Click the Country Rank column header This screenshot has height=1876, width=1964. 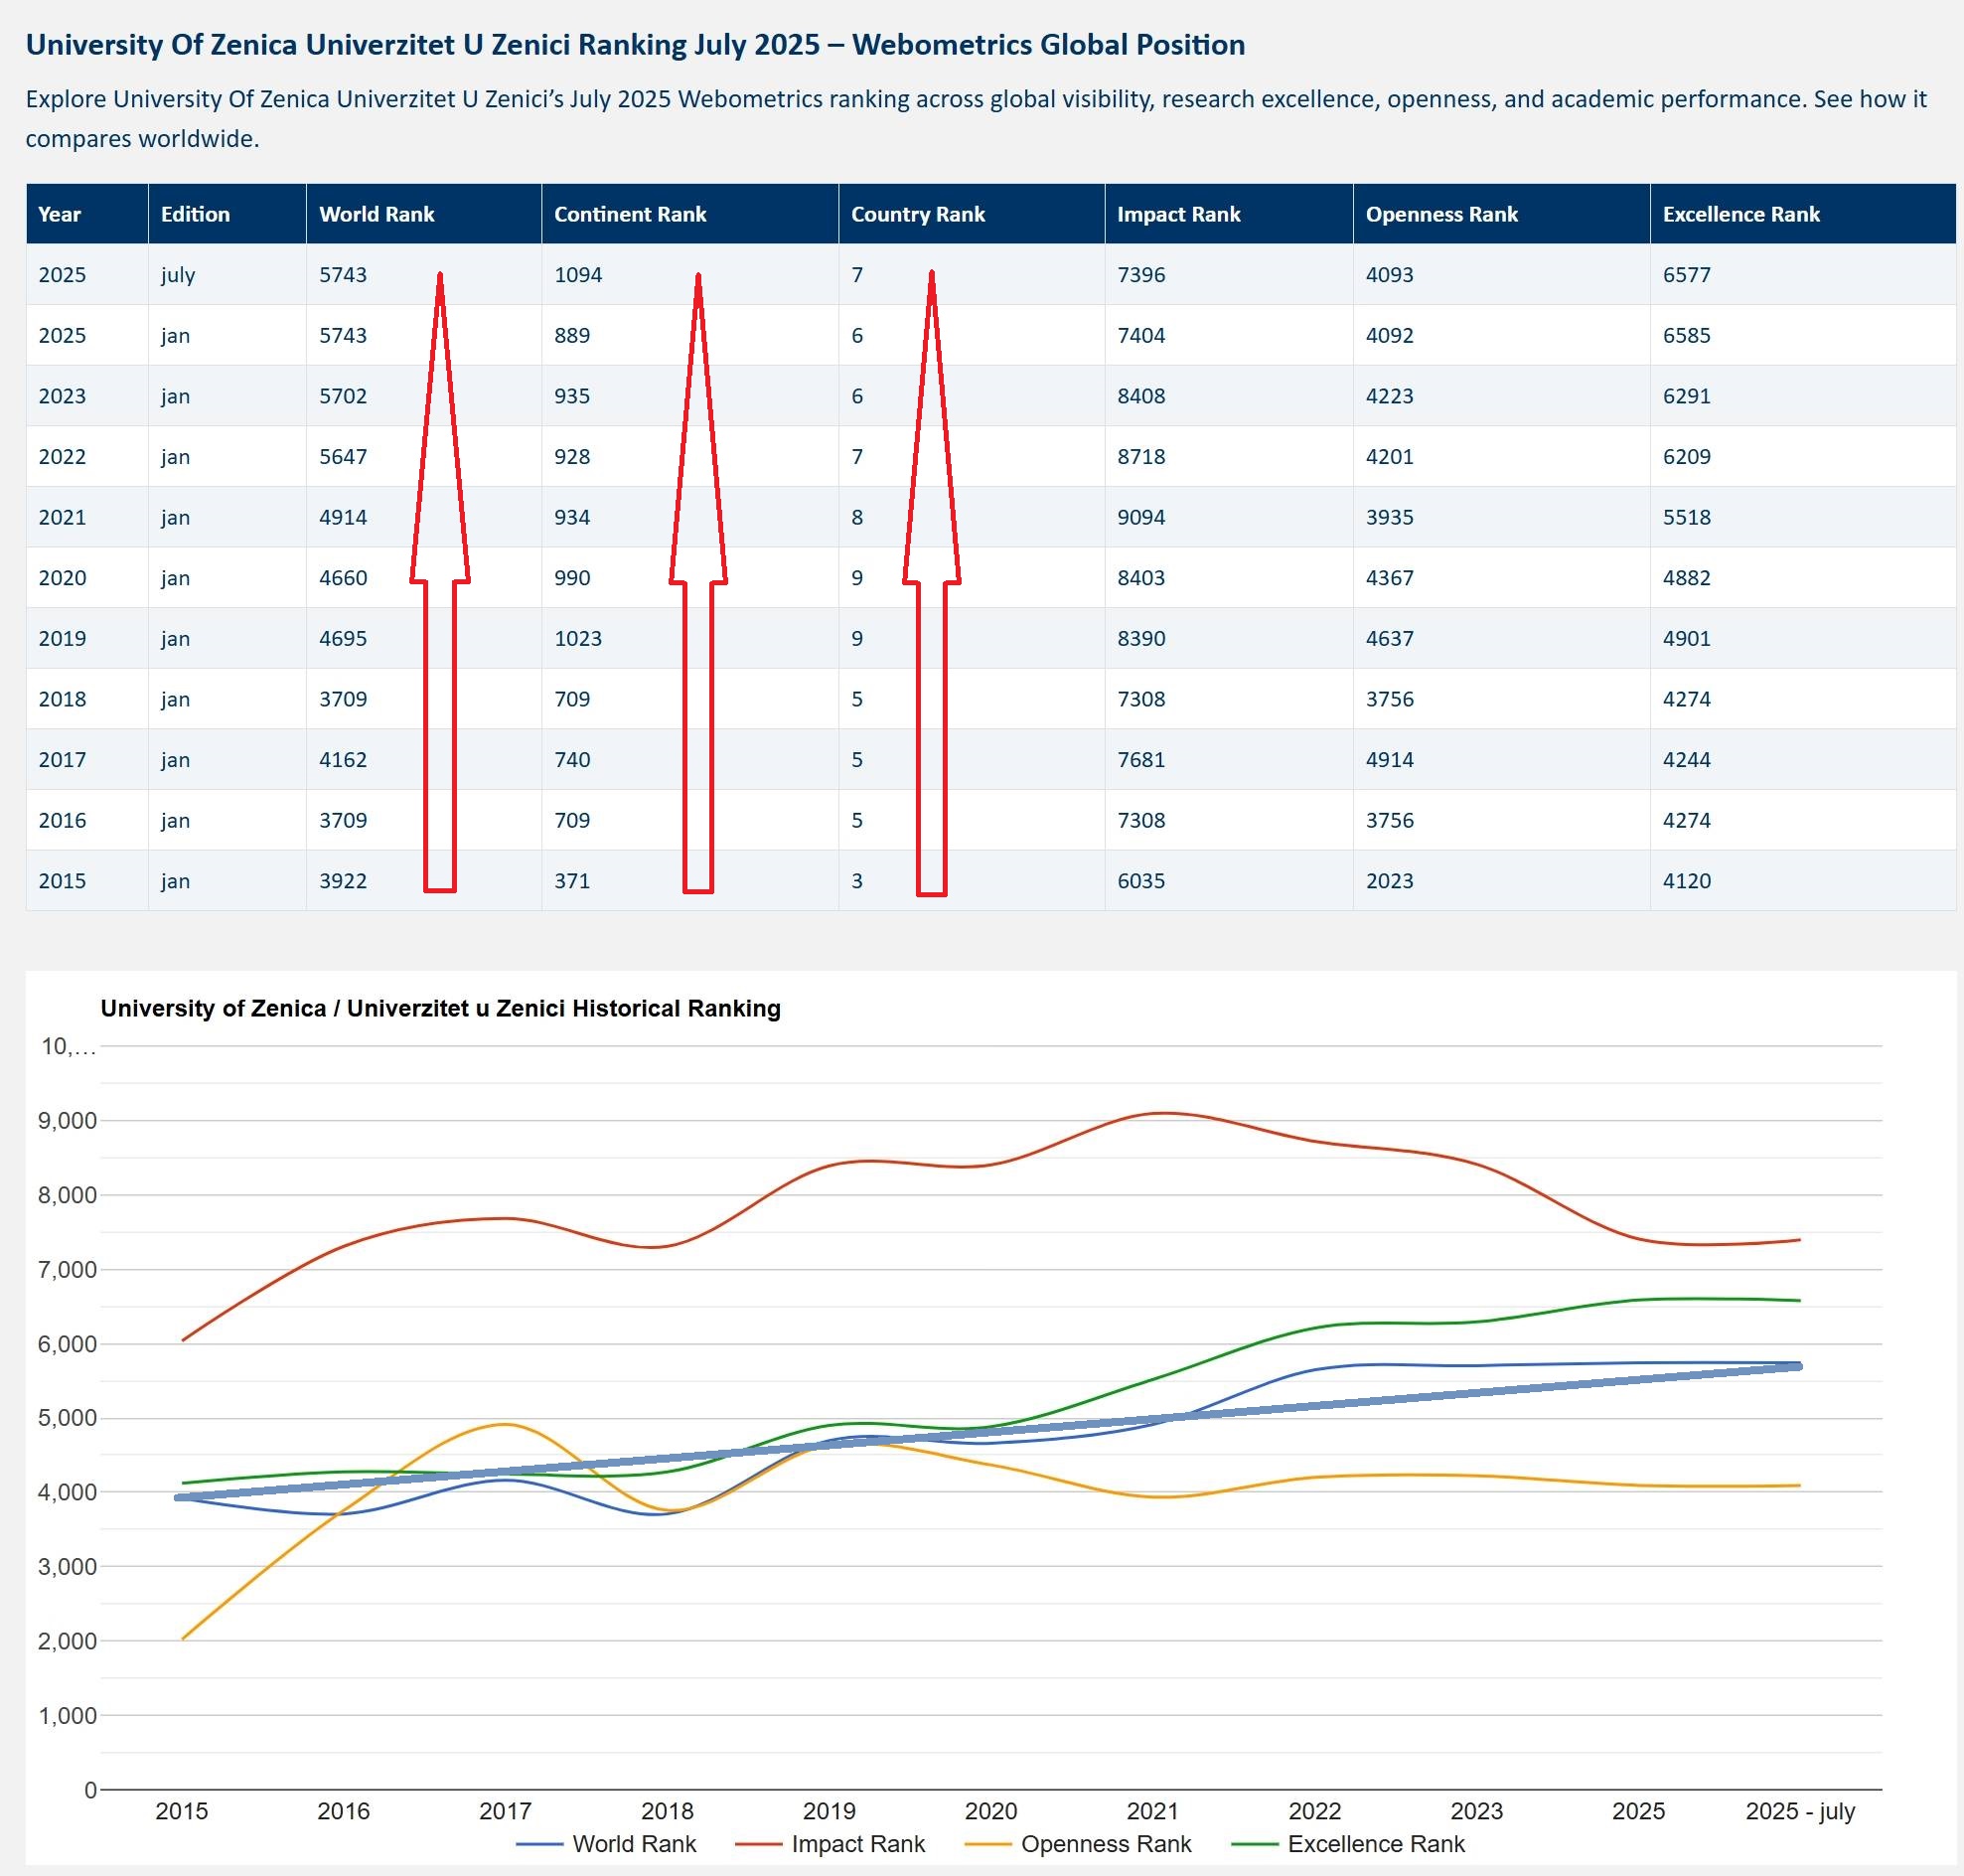917,214
